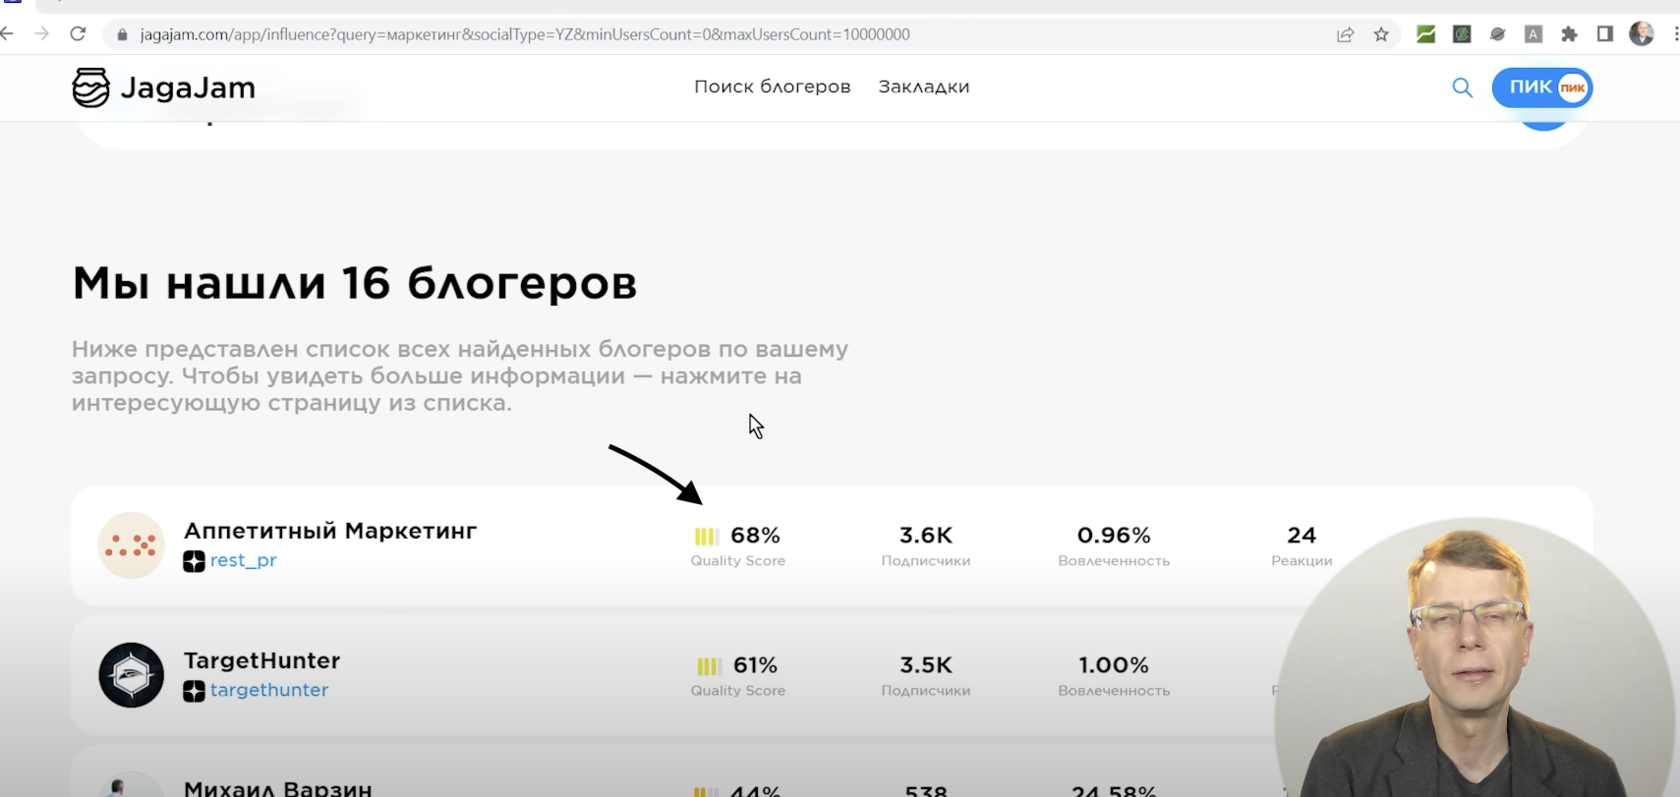Open the dark green square extension icon
This screenshot has width=1680, height=797.
click(1462, 35)
